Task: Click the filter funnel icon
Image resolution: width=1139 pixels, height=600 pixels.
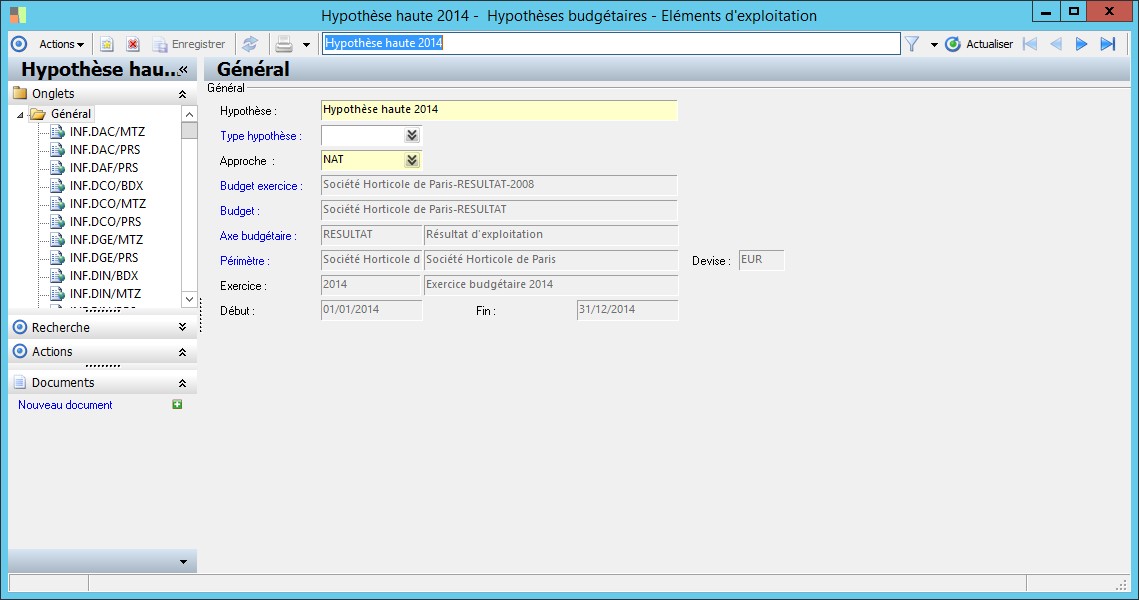Action: (912, 44)
